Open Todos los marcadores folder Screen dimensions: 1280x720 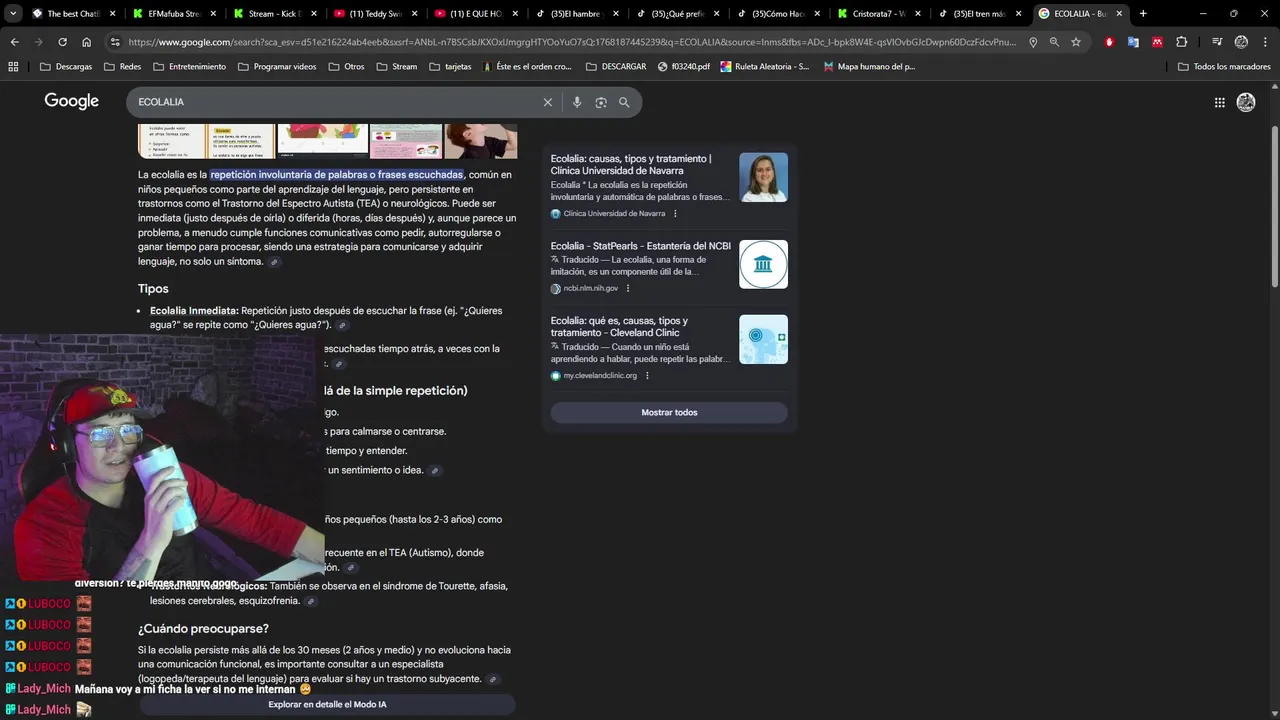[x=1224, y=66]
